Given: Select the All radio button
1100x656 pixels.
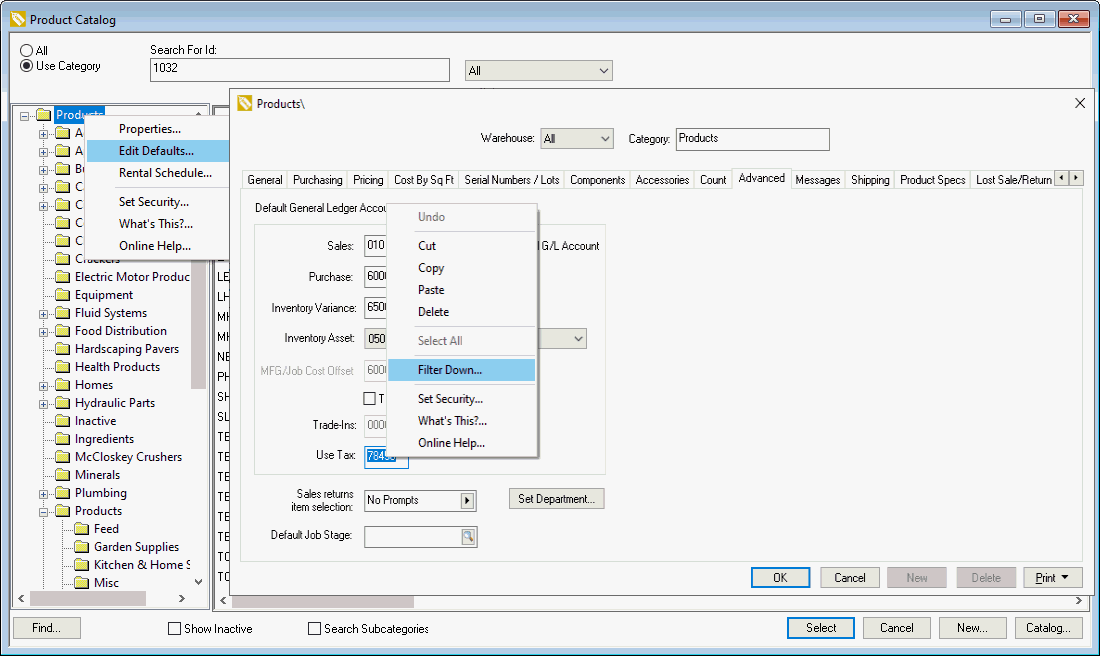Looking at the screenshot, I should (x=27, y=50).
